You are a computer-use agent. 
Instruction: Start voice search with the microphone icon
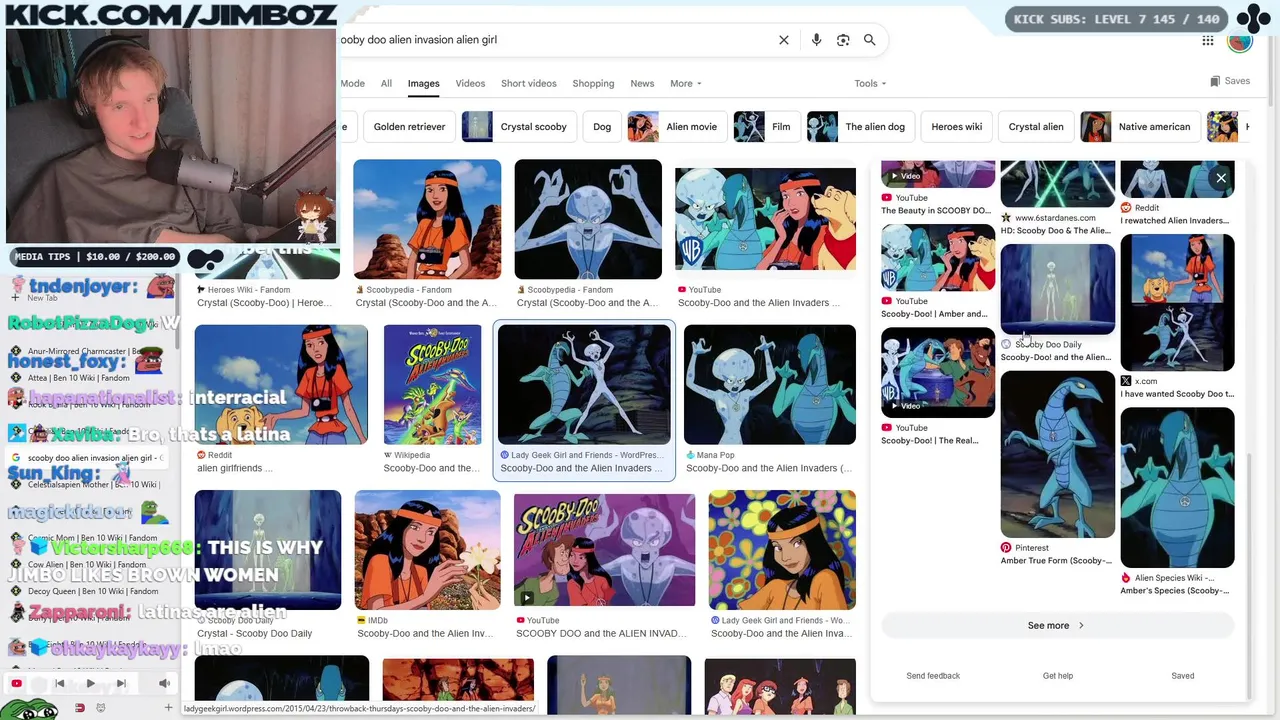click(x=816, y=40)
